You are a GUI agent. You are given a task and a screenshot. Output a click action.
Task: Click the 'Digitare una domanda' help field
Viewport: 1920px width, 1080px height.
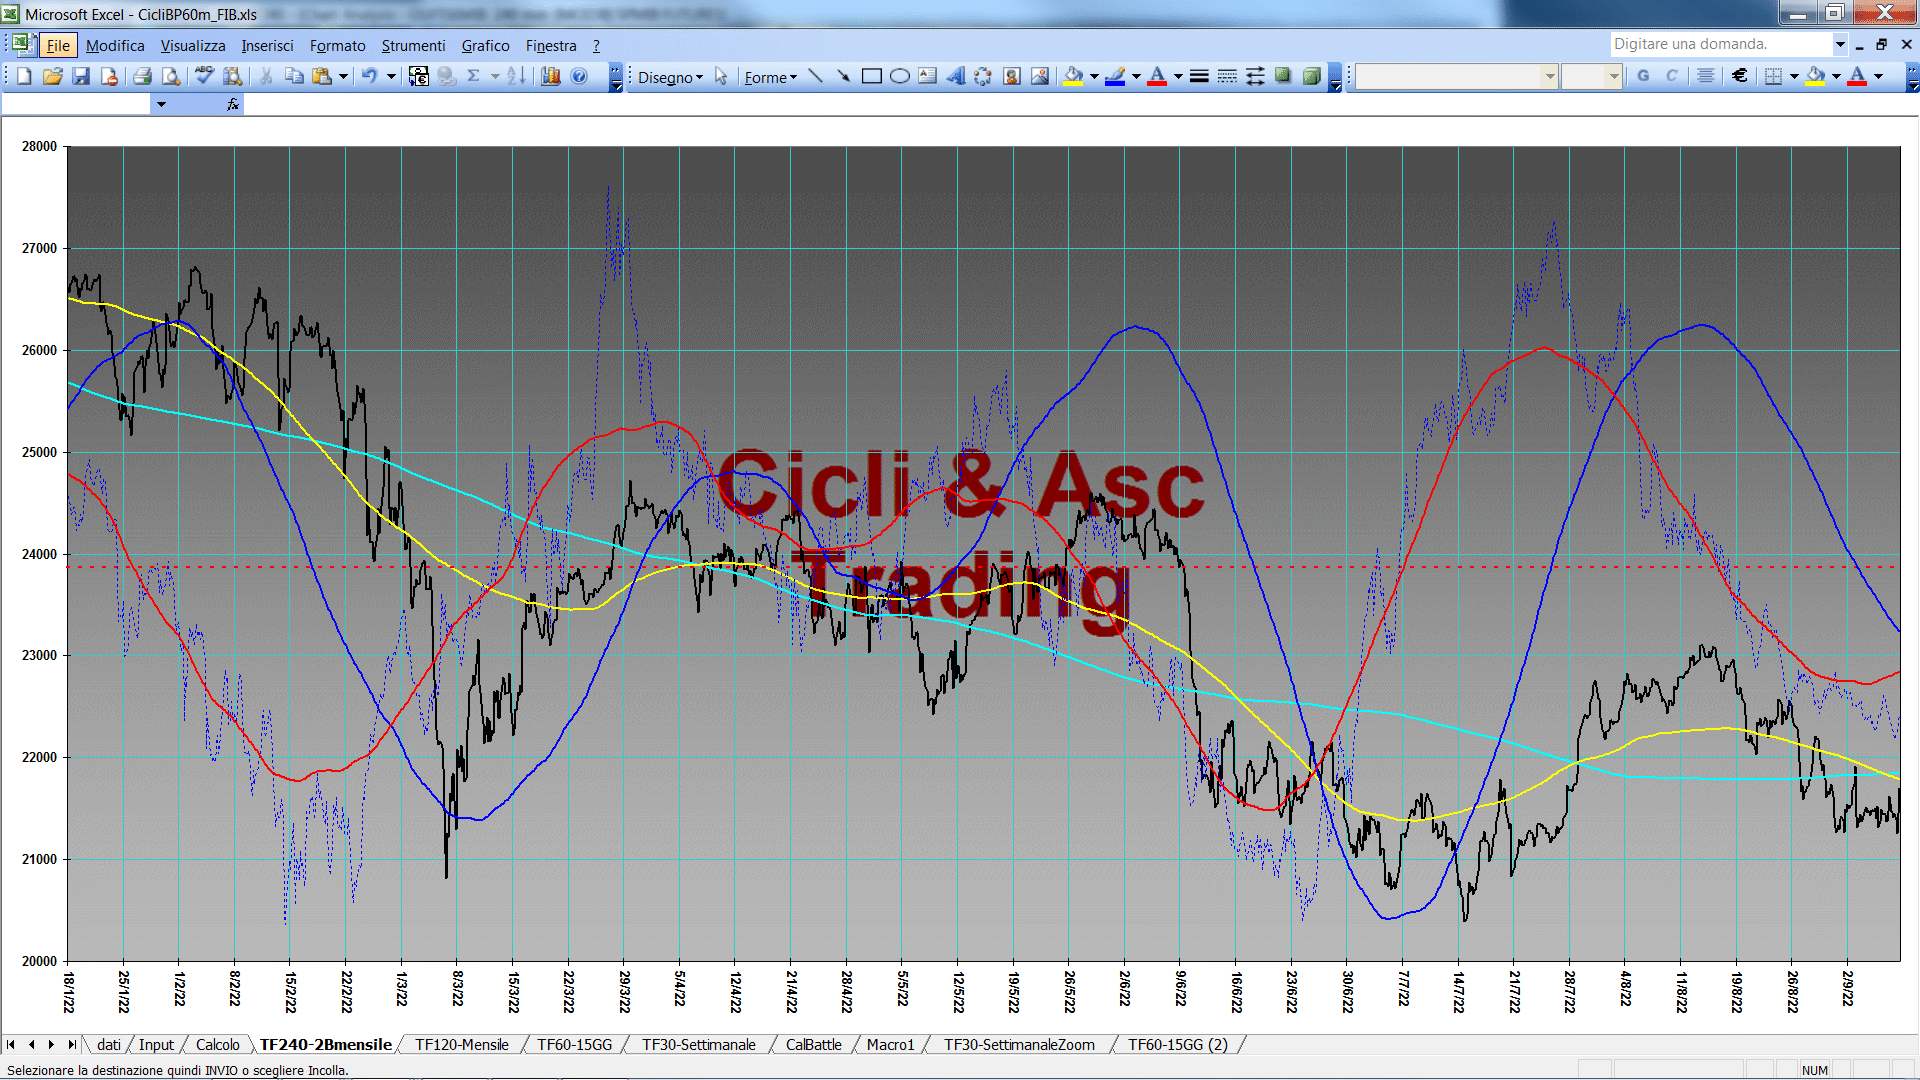pyautogui.click(x=1720, y=44)
